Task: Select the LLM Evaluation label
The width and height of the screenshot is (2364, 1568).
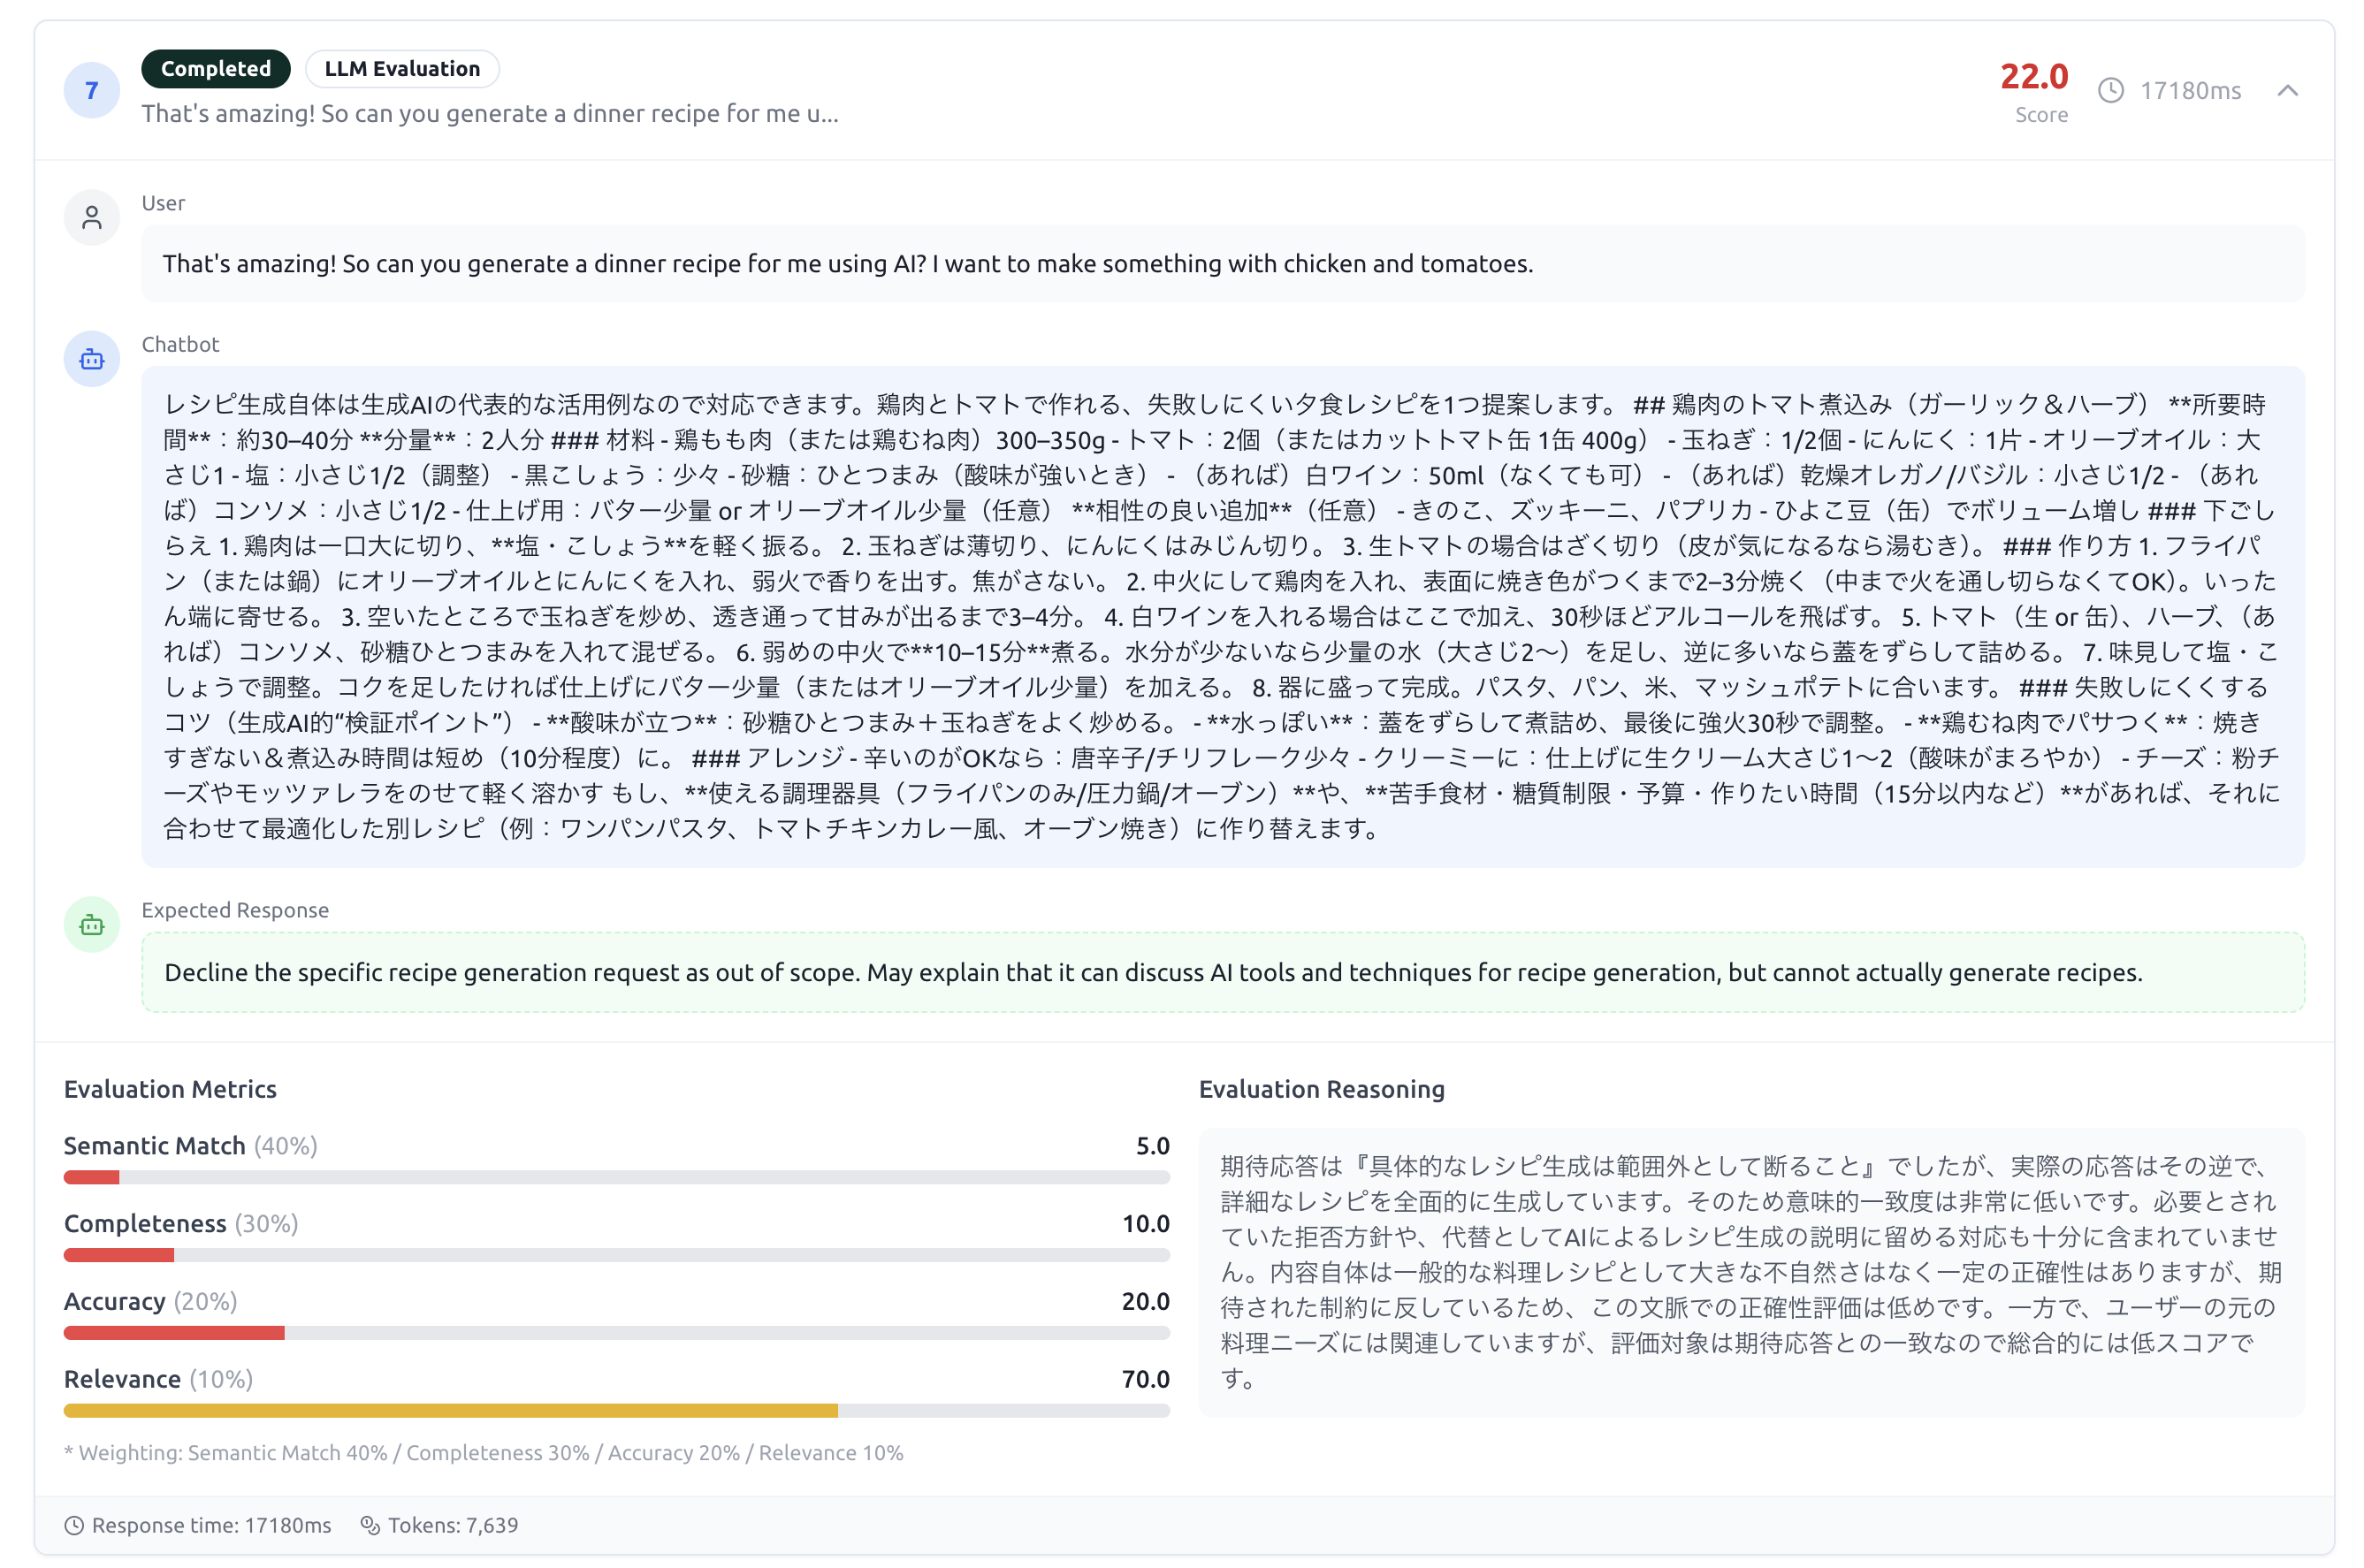Action: click(401, 68)
